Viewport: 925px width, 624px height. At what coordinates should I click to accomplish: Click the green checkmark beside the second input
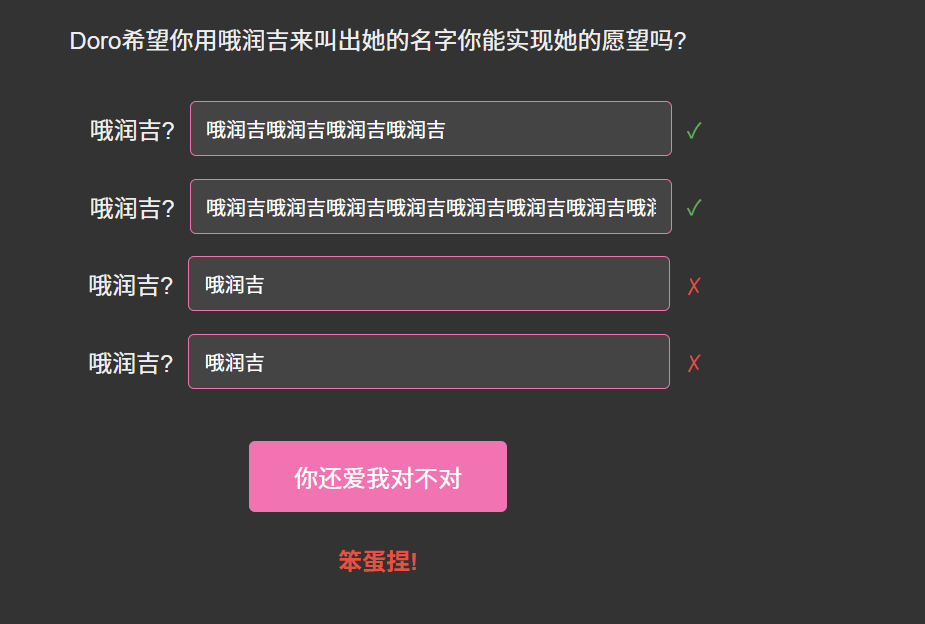[694, 208]
